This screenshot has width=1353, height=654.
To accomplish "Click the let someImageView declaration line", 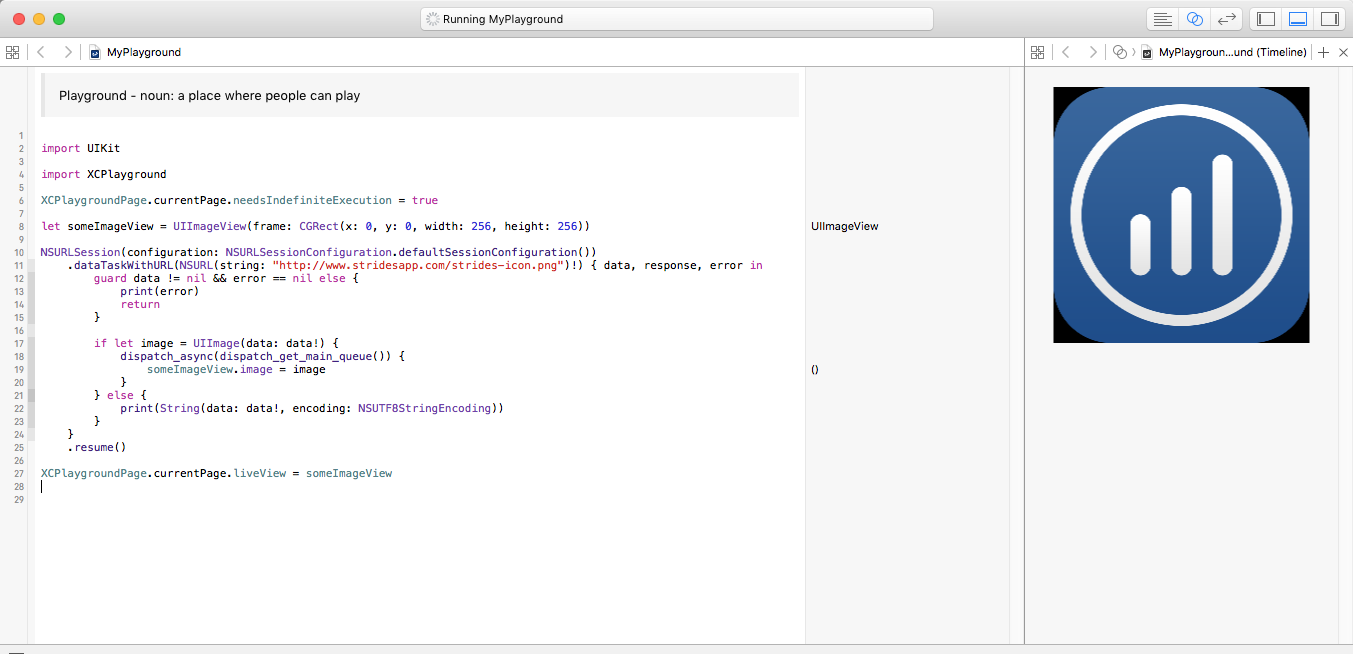I will pyautogui.click(x=316, y=226).
